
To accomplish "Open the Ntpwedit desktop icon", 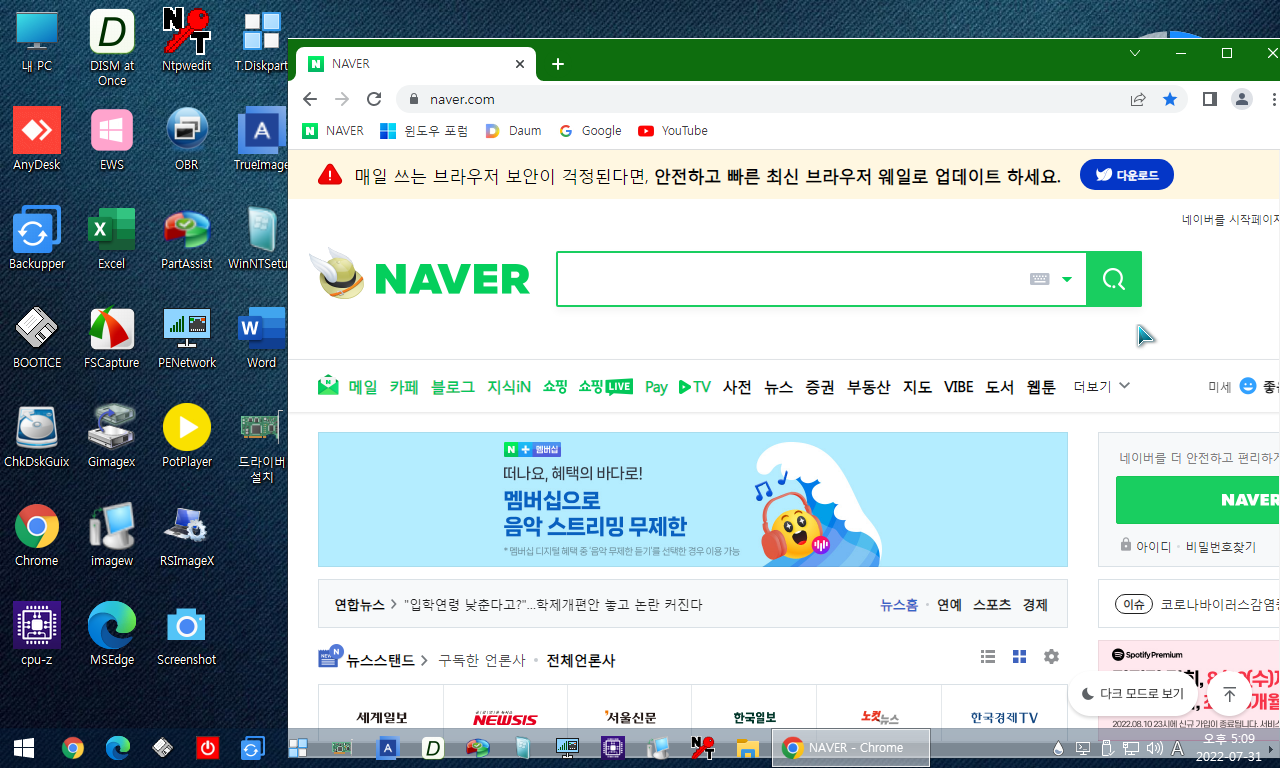I will tap(187, 39).
